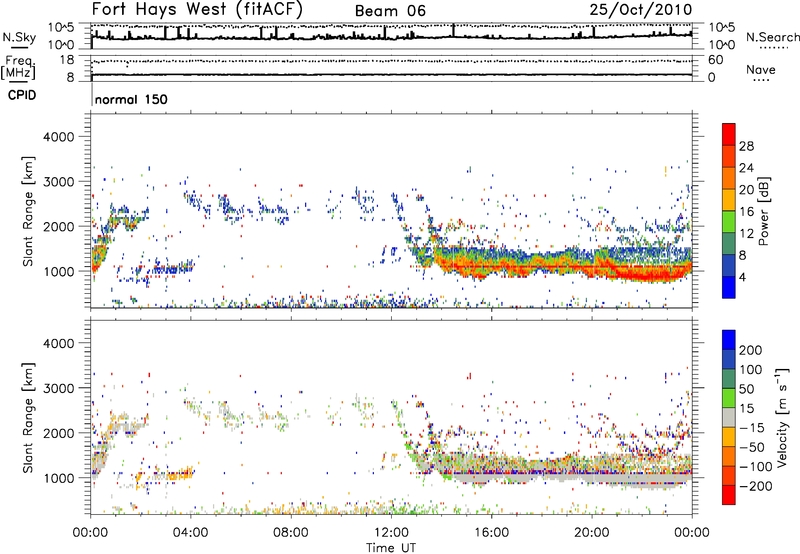Click the 'normal 150' CPID text
The image size is (800, 554).
coord(131,99)
